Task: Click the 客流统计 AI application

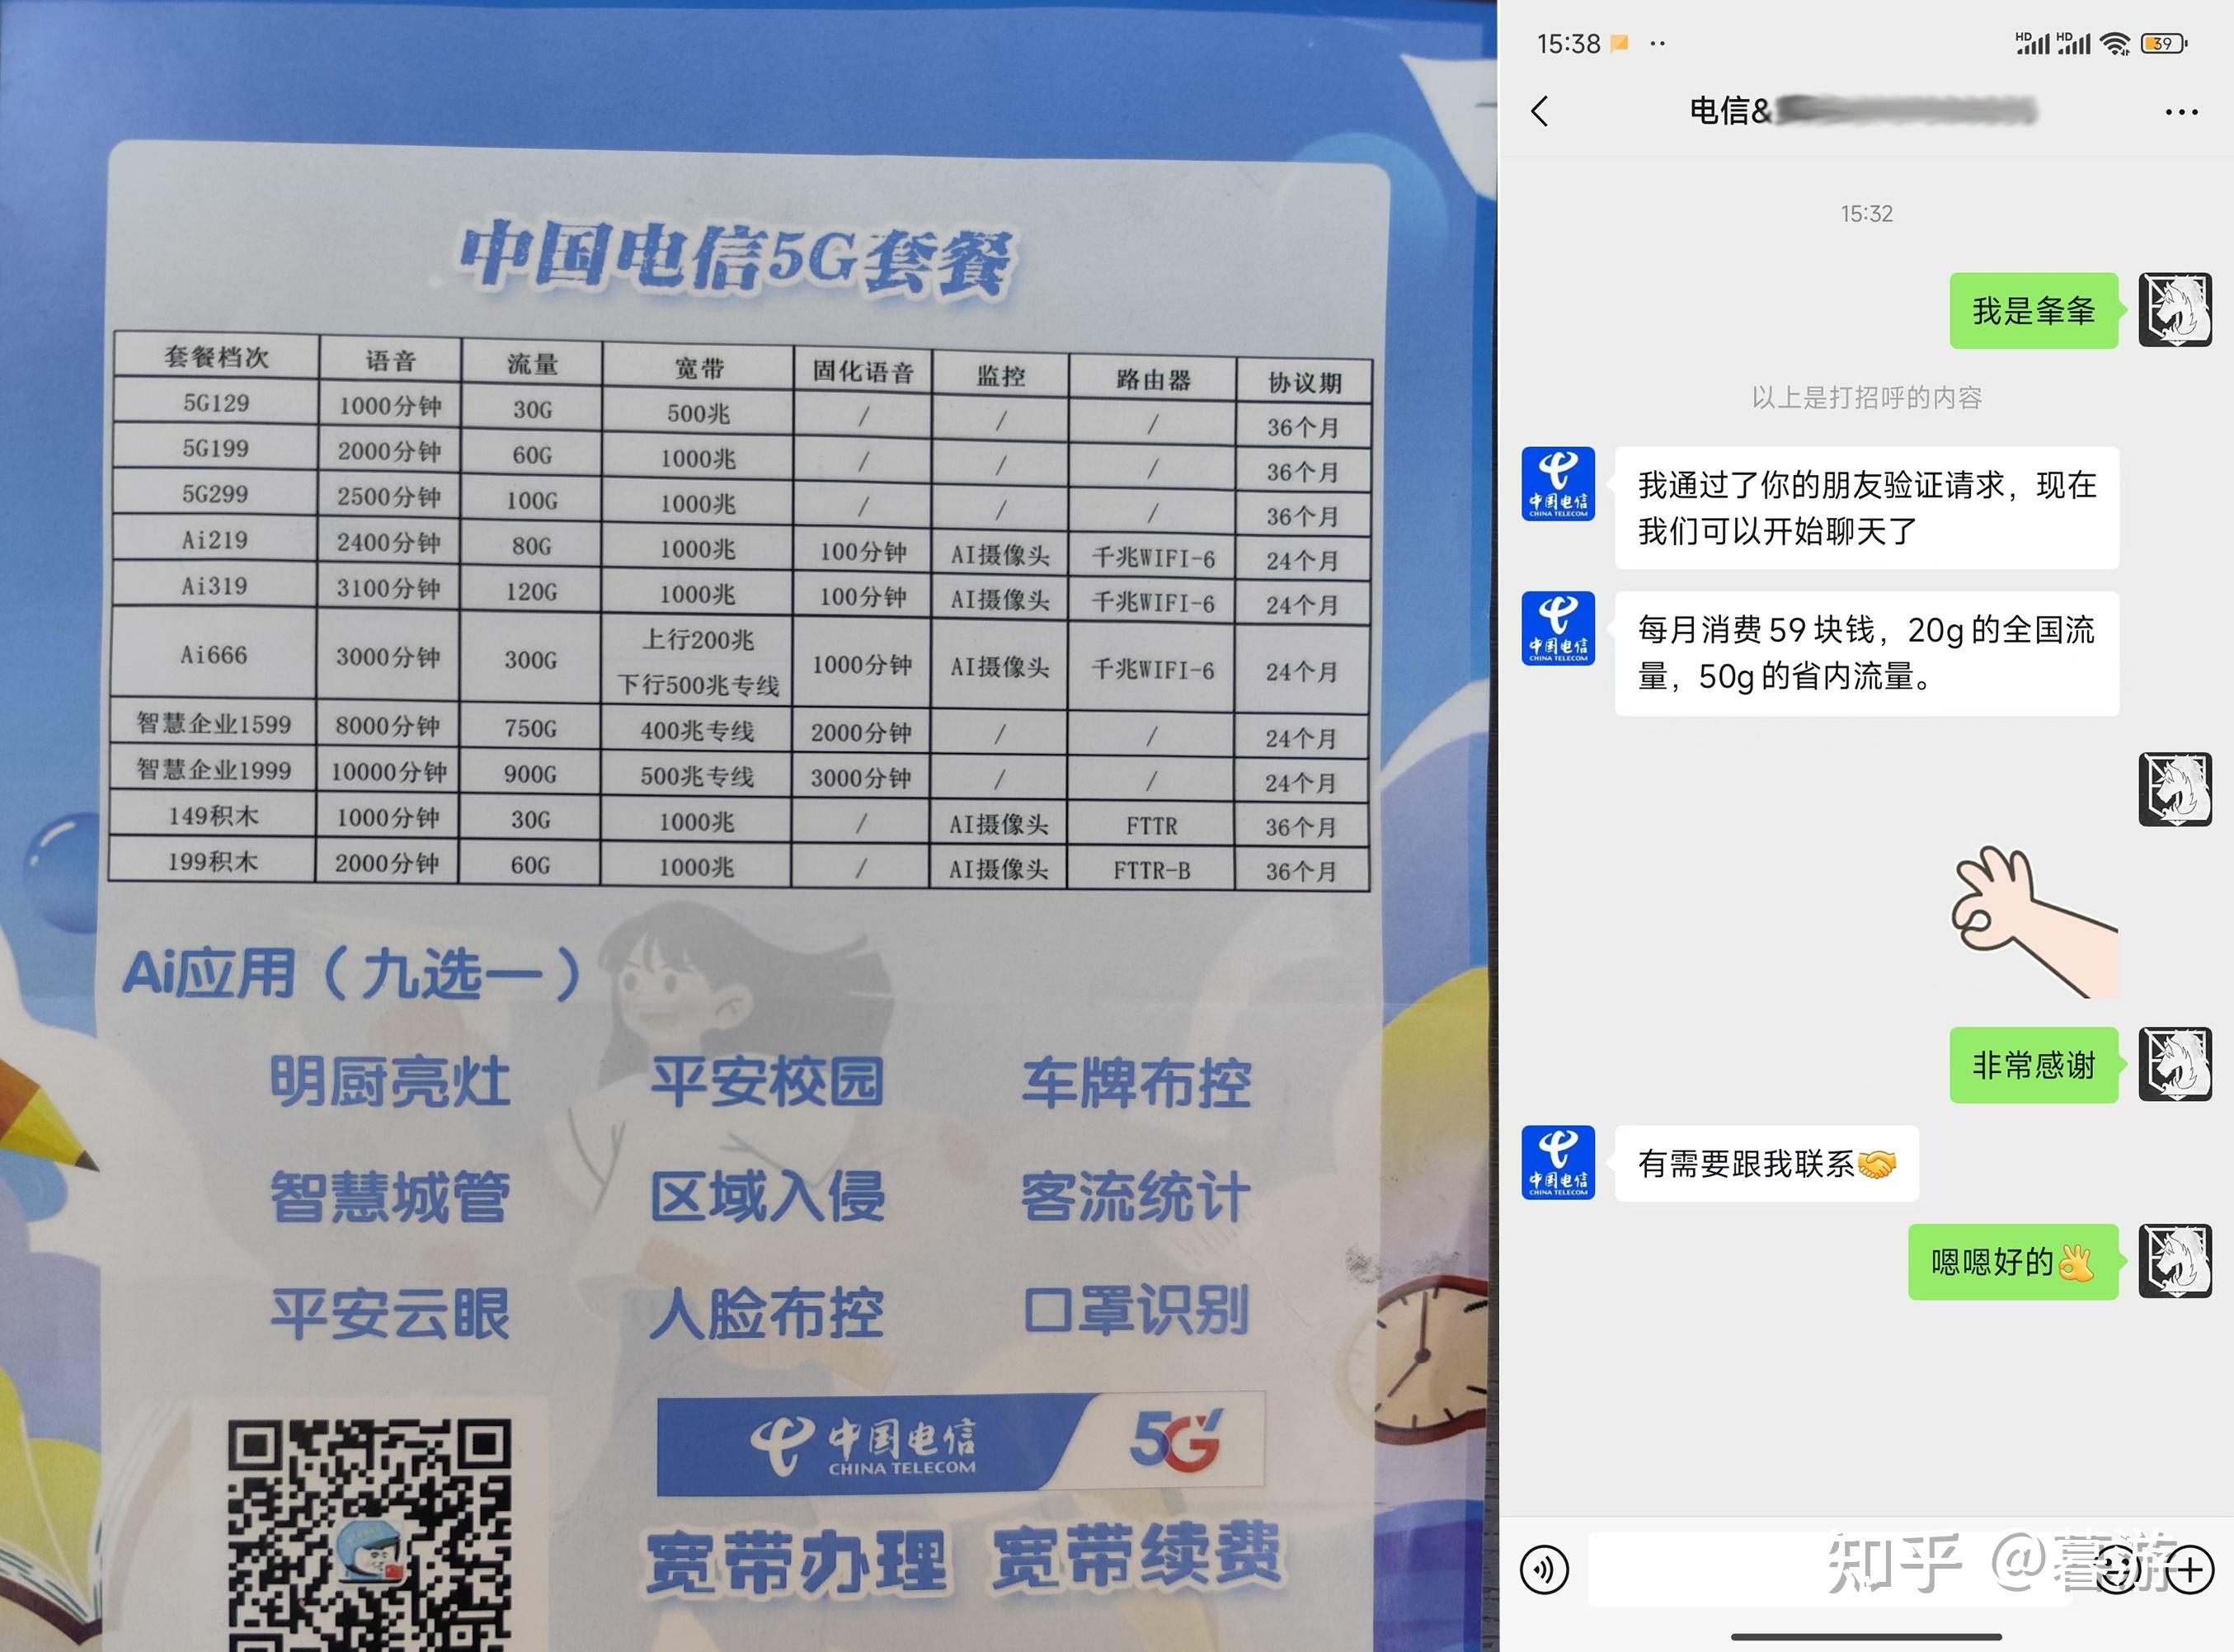Action: 1136,1196
